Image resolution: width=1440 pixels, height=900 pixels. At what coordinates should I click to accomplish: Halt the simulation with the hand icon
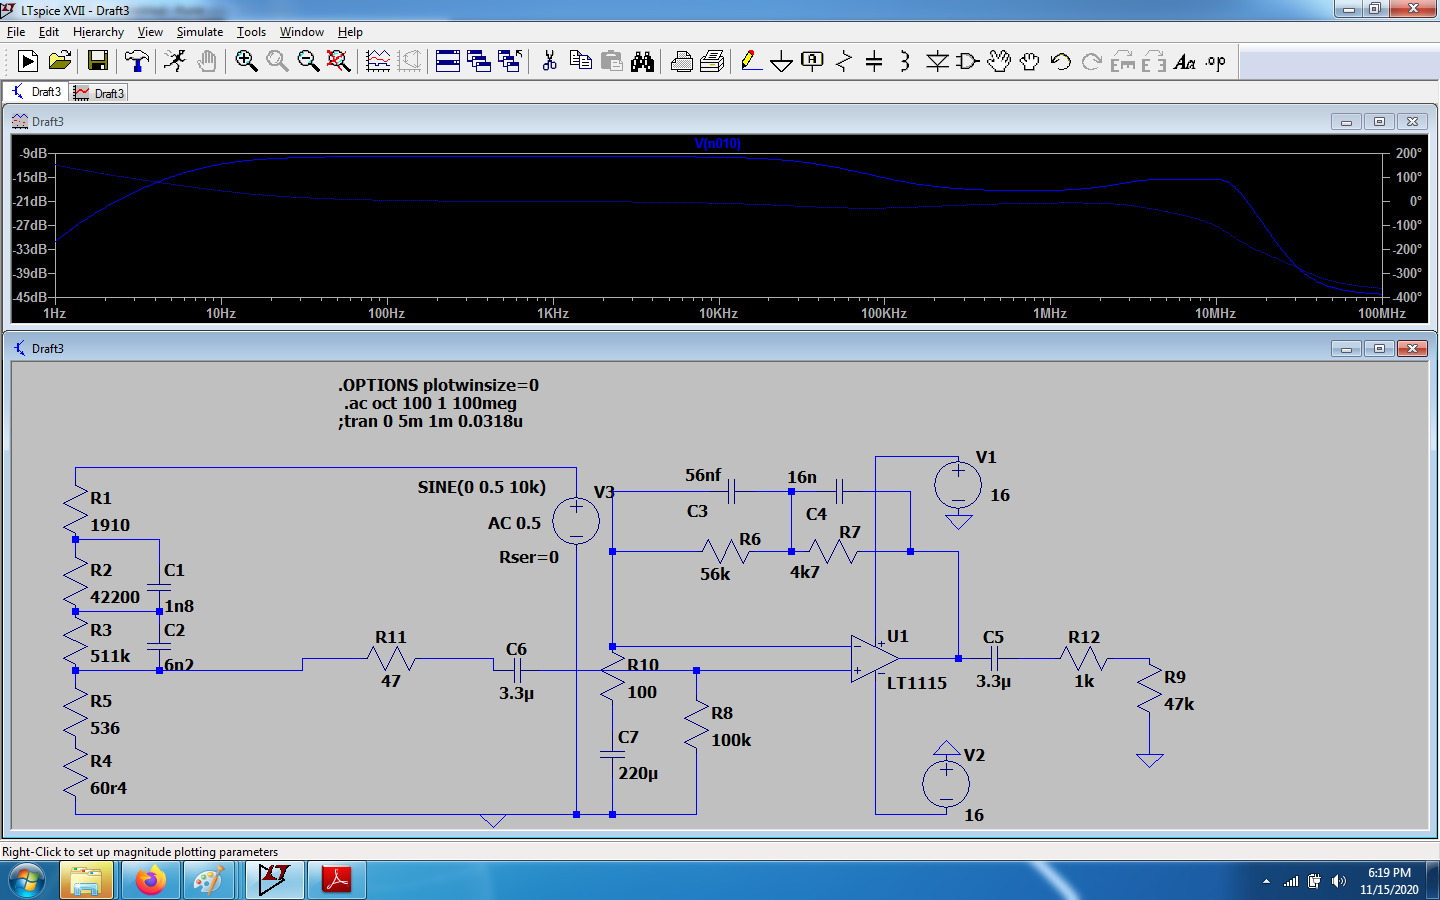[206, 62]
